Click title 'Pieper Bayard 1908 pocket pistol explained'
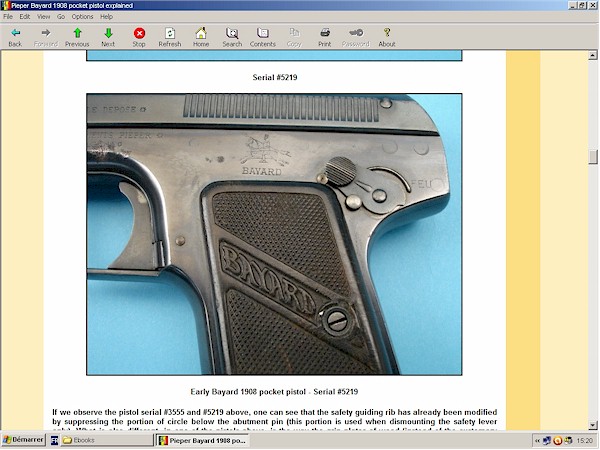The image size is (600, 450). [72, 5]
